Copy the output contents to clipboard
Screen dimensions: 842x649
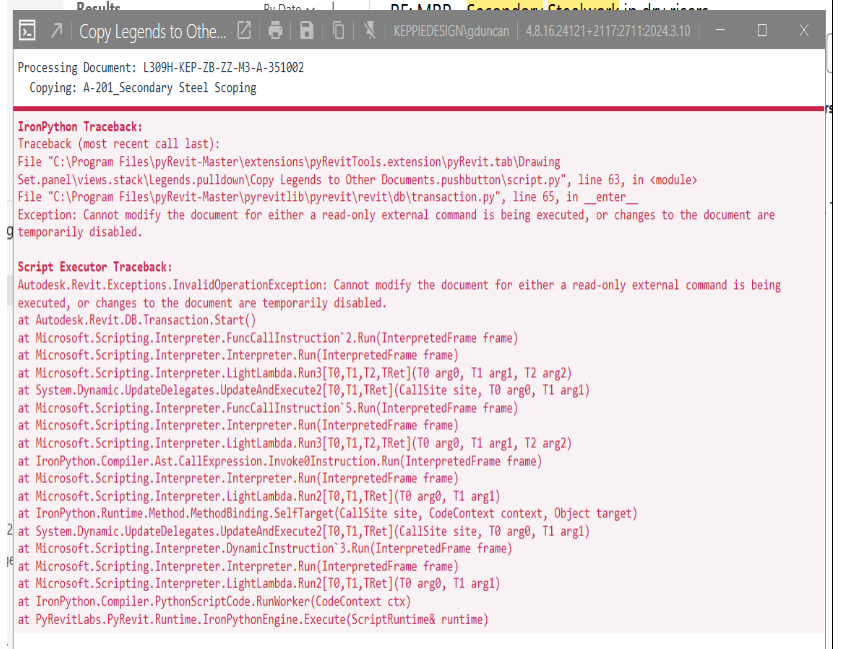click(338, 31)
